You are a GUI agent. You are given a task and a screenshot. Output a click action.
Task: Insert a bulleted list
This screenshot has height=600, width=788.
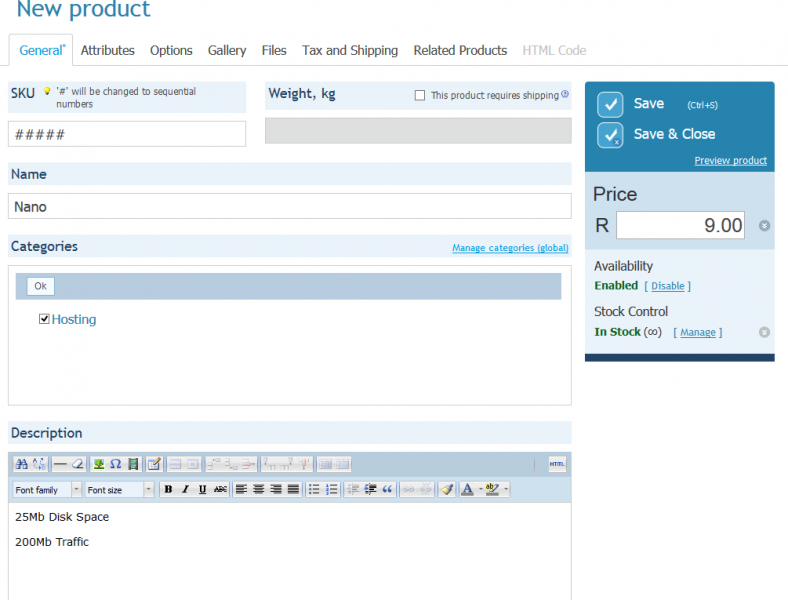click(x=314, y=489)
